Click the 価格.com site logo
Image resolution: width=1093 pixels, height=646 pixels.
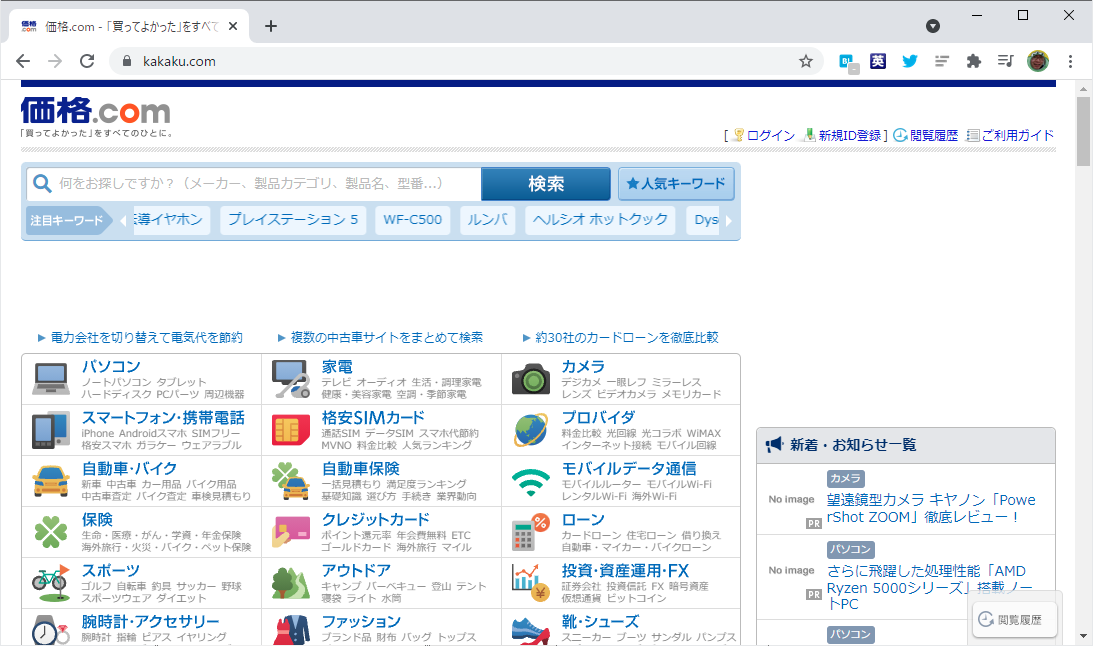click(x=95, y=111)
